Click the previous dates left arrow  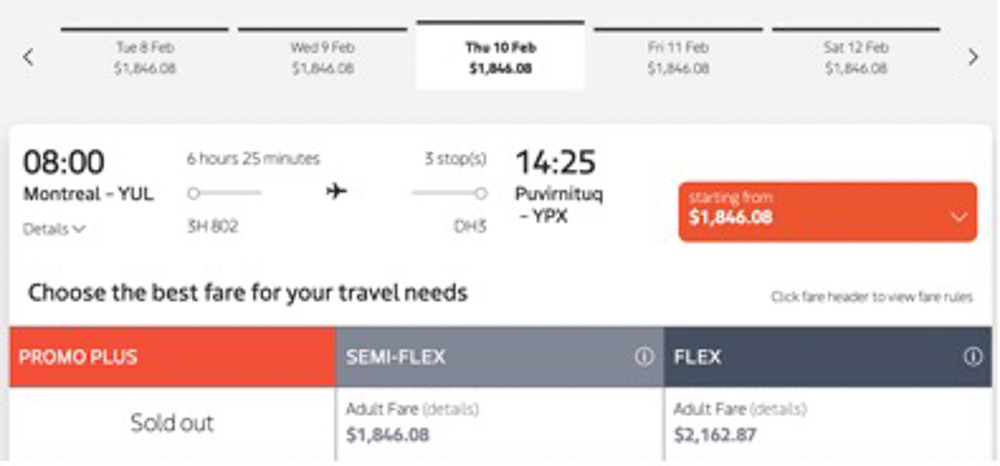coord(28,57)
